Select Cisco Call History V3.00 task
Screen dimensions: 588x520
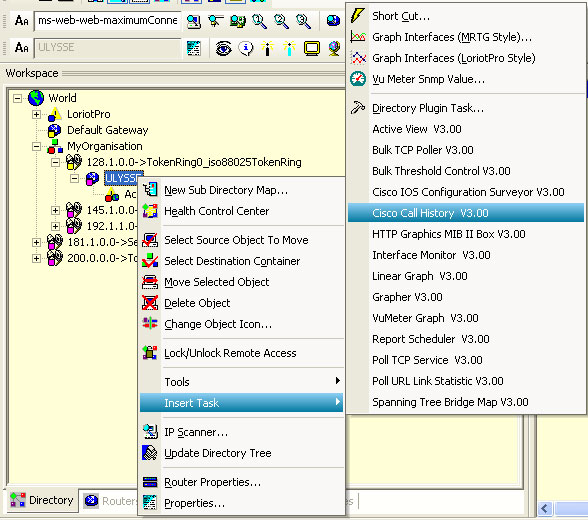pyautogui.click(x=466, y=213)
